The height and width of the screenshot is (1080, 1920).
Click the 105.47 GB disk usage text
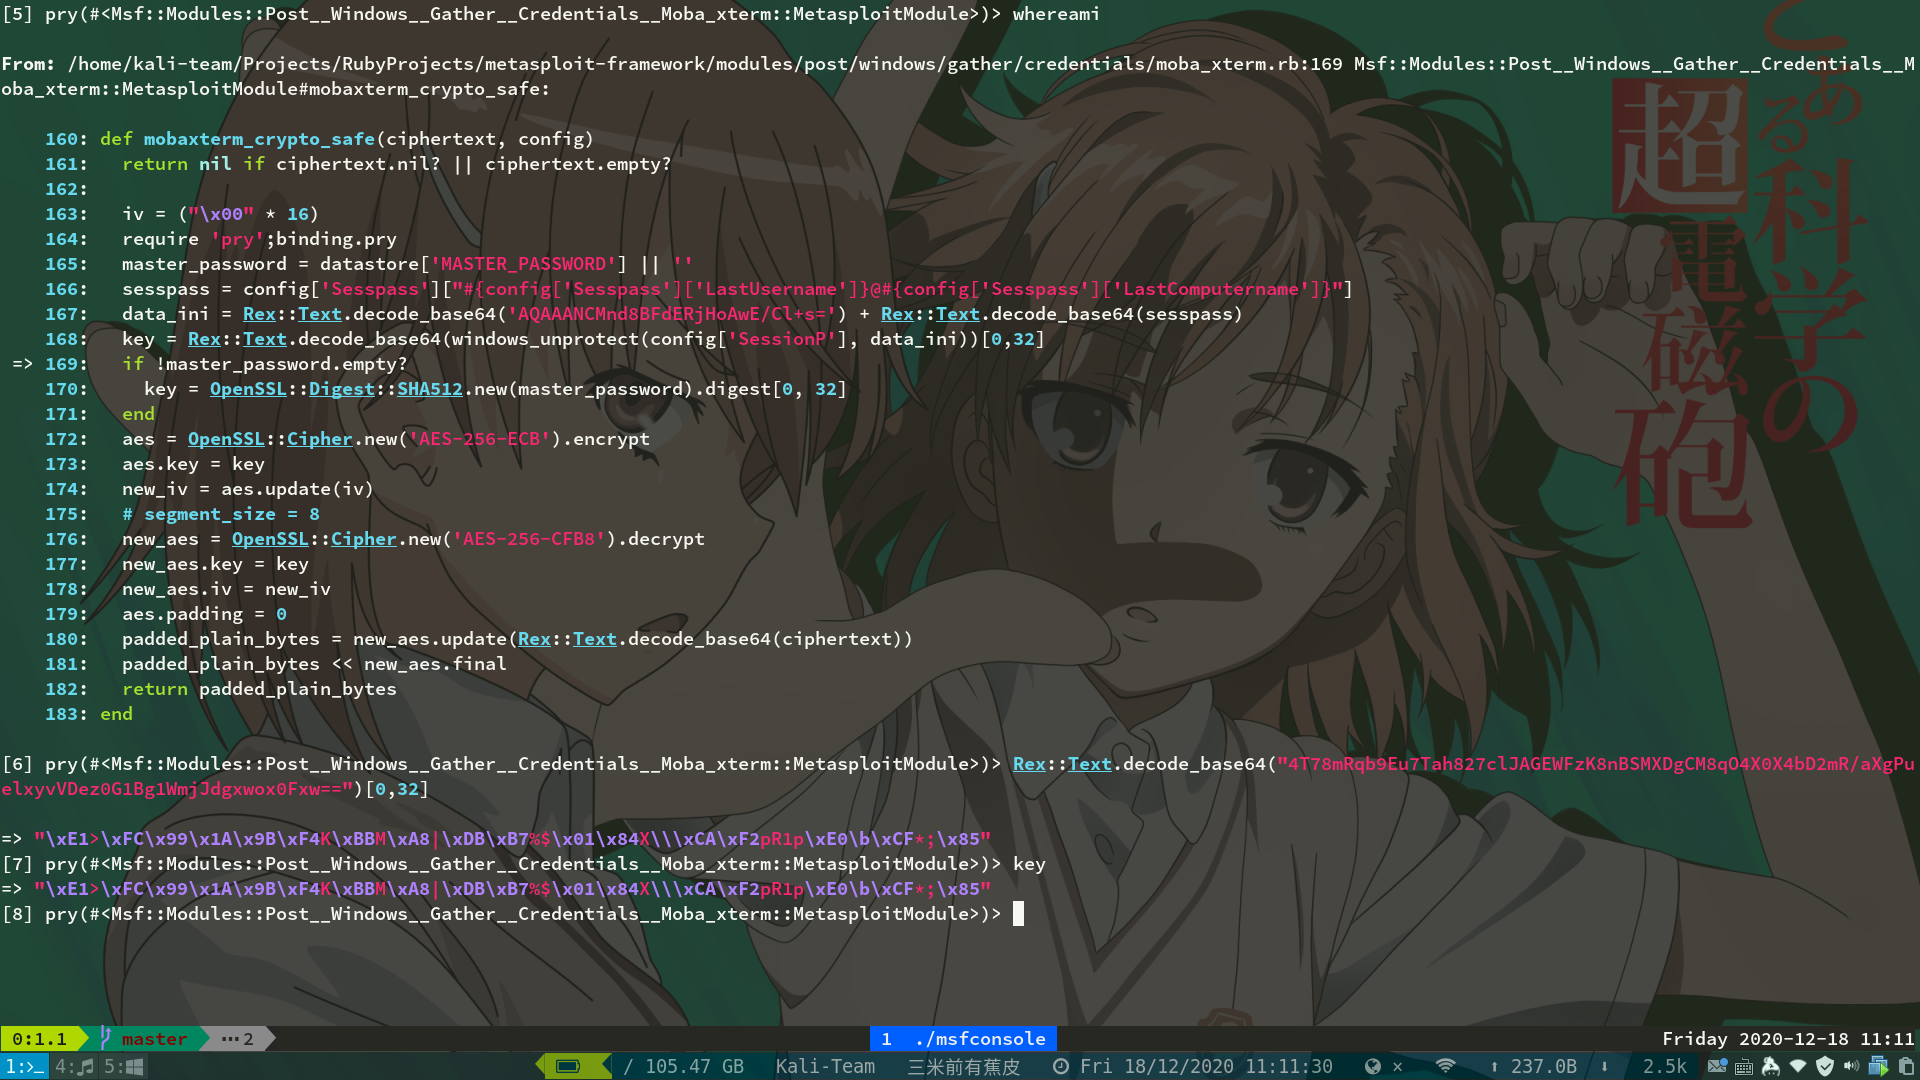(x=694, y=1067)
